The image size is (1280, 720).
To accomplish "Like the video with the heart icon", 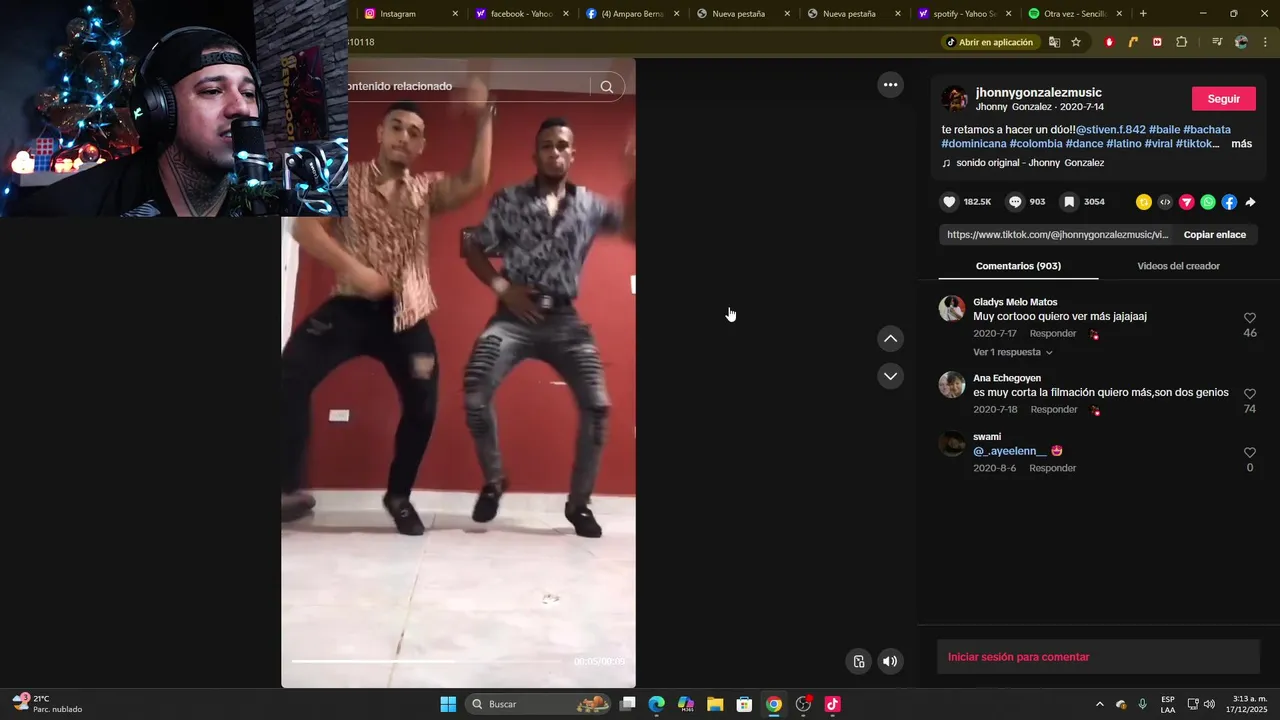I will (x=949, y=202).
